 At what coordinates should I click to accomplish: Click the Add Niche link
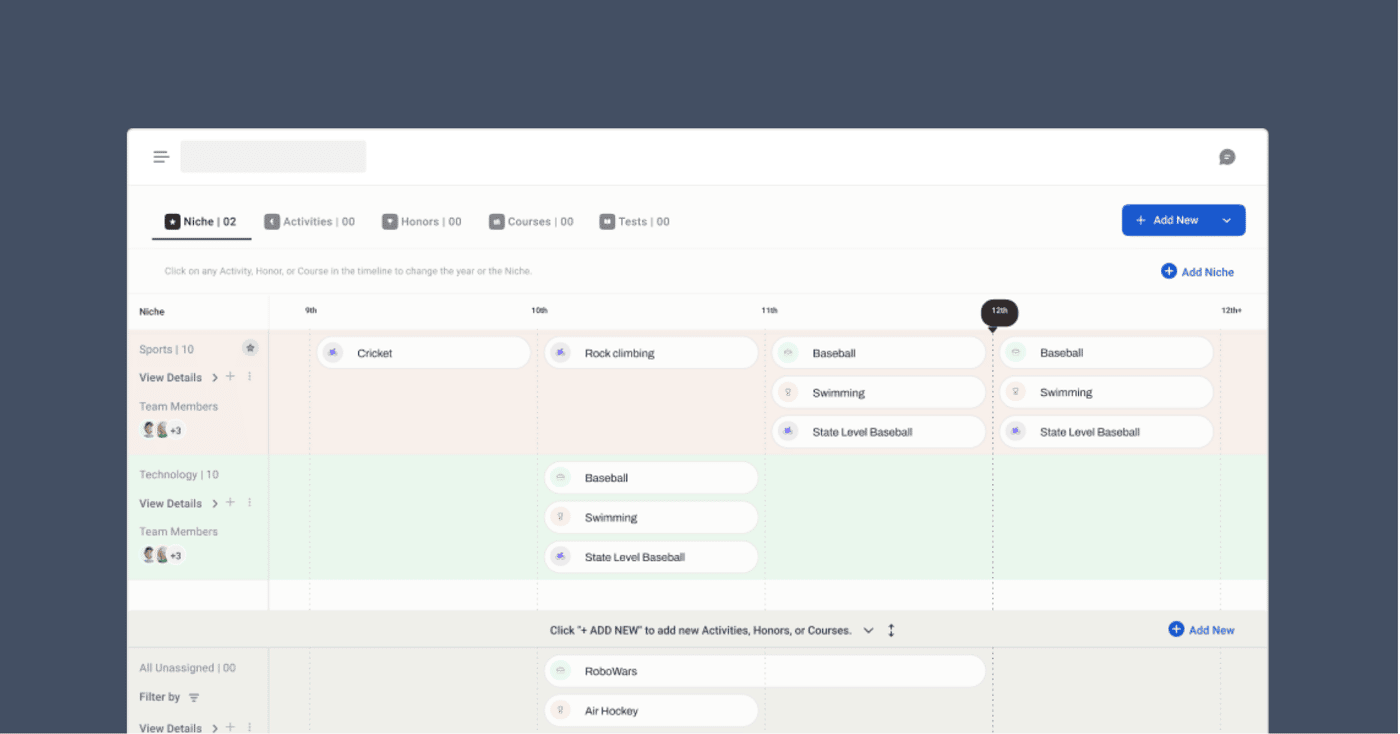(1197, 272)
